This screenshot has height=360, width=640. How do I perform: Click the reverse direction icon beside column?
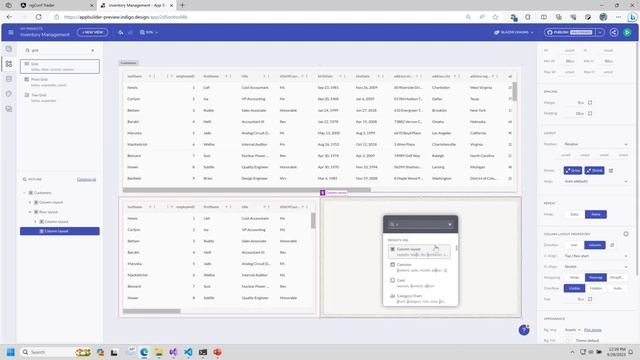(612, 245)
